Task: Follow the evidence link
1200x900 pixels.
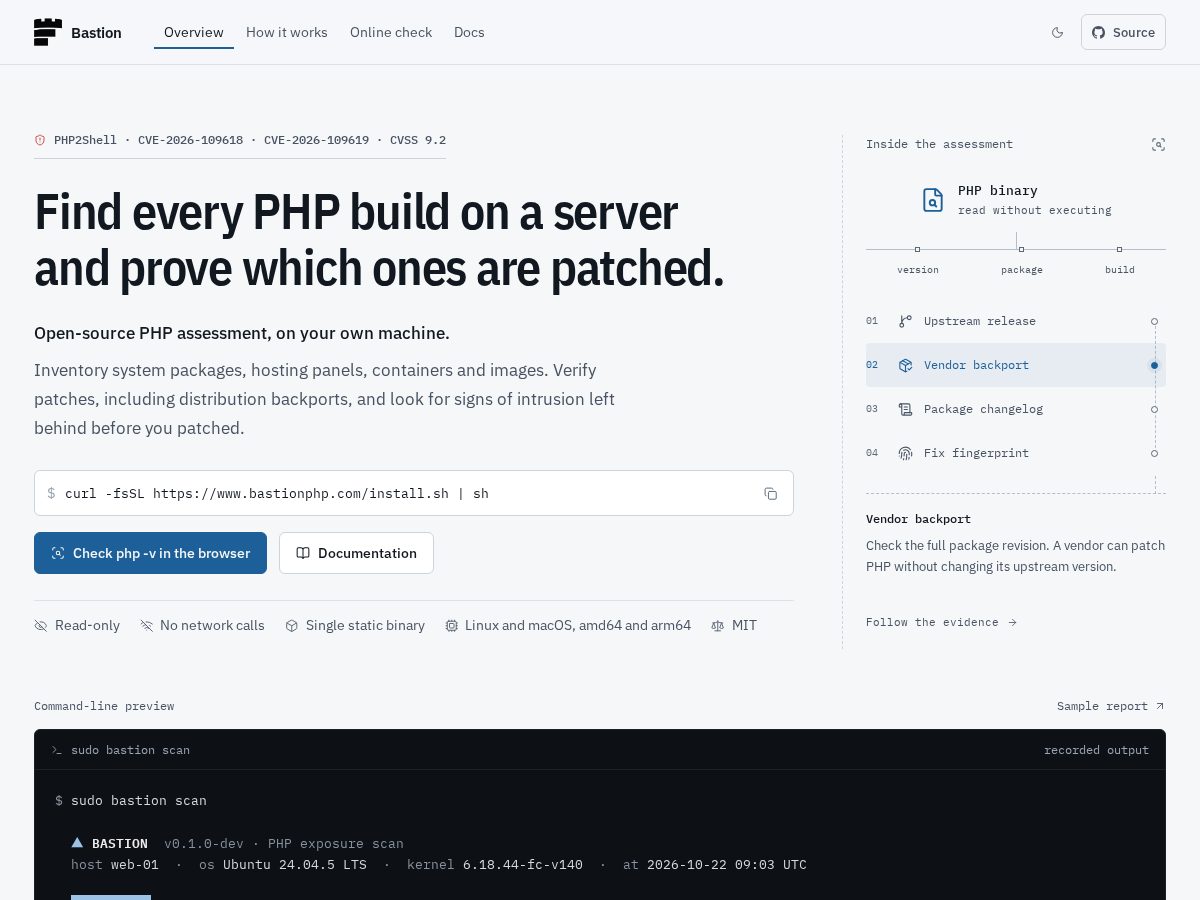Action: pos(941,622)
